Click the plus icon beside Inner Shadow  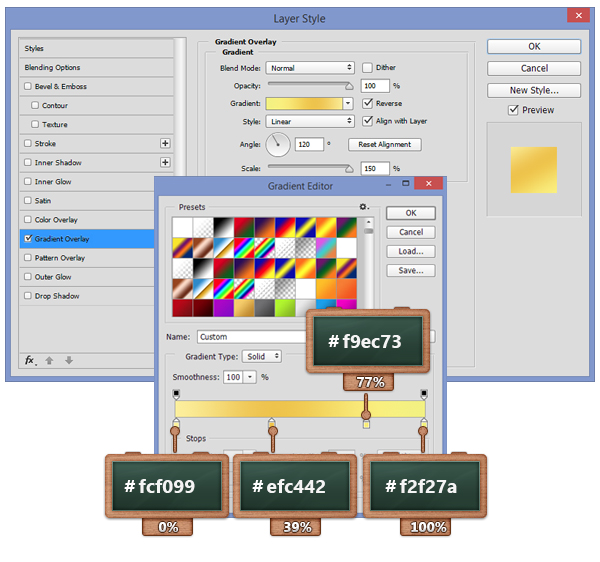pos(165,163)
